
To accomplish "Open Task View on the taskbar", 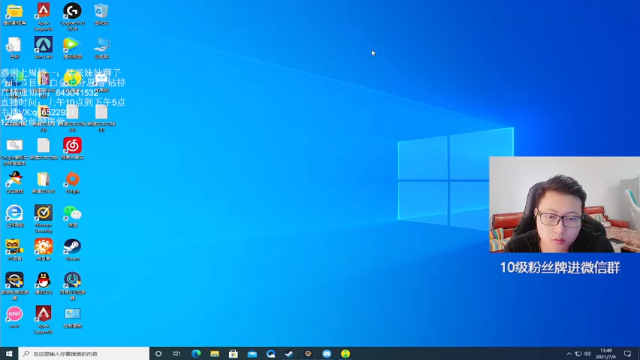I will click(x=177, y=353).
